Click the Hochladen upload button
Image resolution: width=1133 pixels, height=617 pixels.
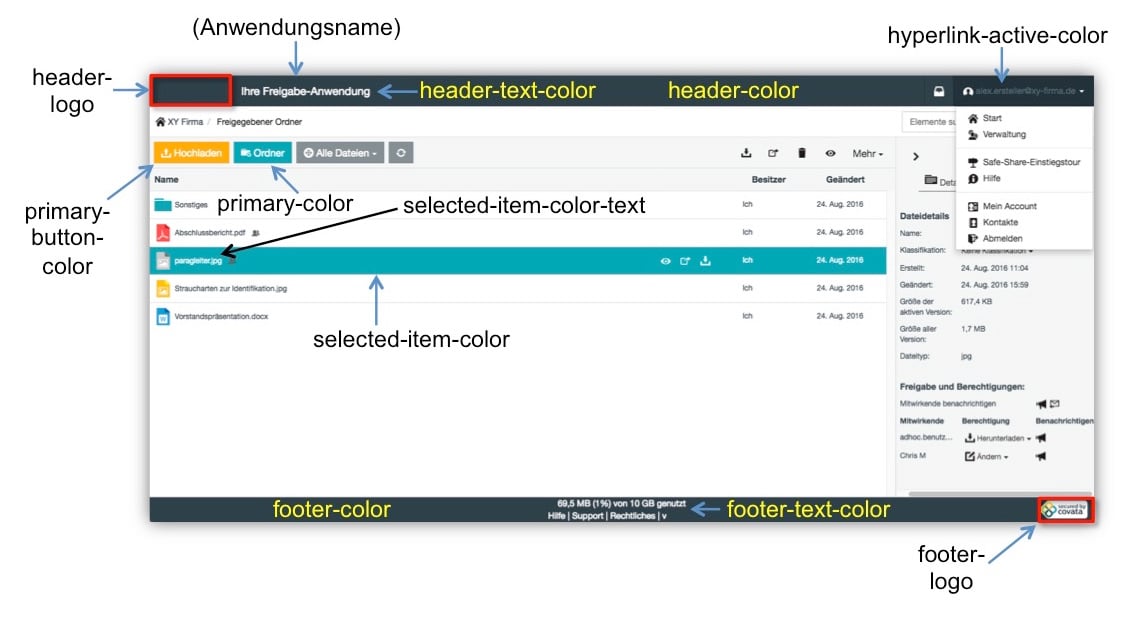191,153
